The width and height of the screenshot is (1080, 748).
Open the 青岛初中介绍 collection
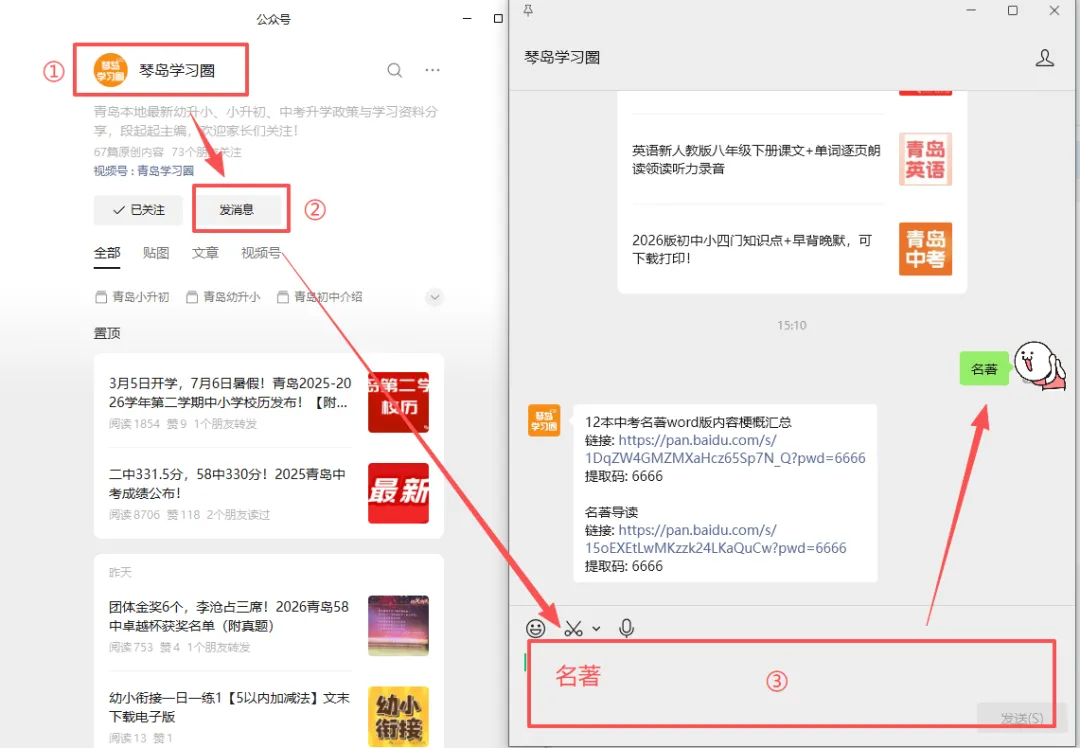pos(320,297)
